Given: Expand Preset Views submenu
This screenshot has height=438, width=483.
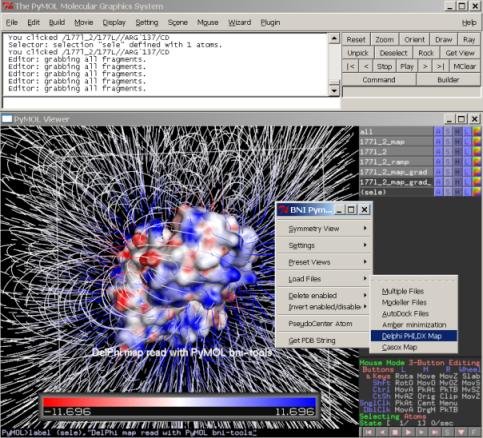Looking at the screenshot, I should [x=324, y=262].
